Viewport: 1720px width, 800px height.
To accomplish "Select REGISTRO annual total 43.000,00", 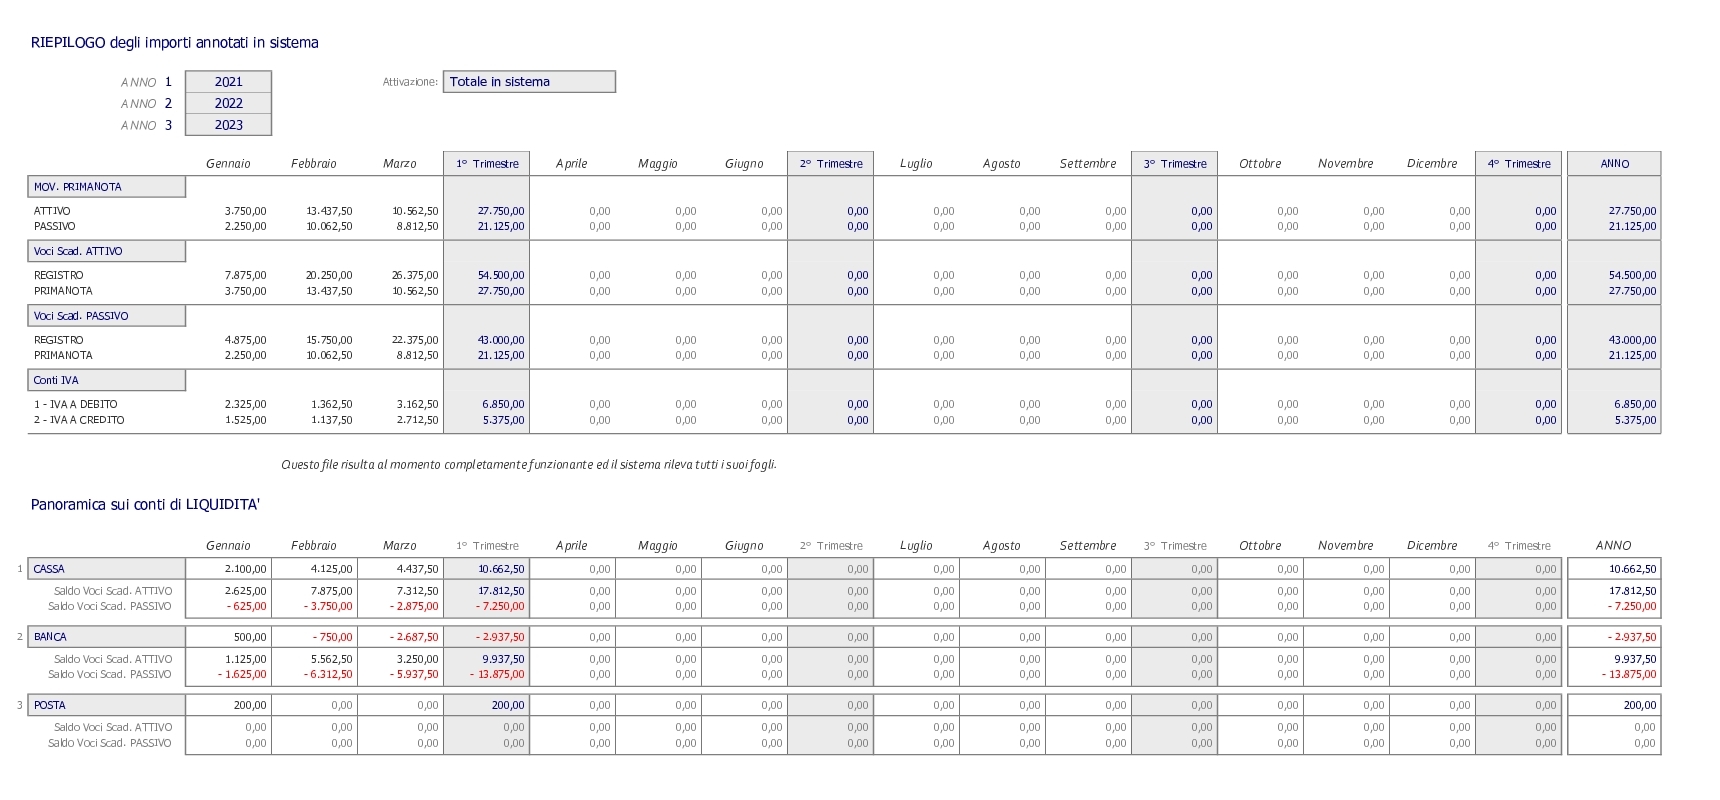I will (1633, 340).
